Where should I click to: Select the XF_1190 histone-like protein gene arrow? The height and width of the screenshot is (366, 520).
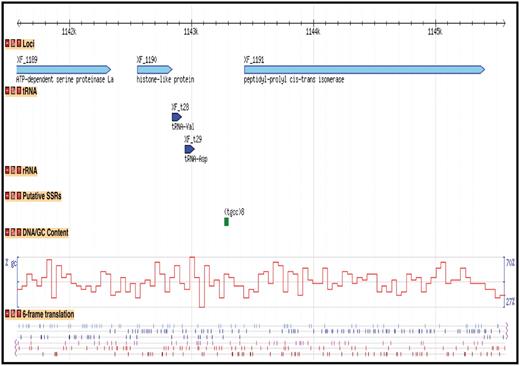click(155, 69)
